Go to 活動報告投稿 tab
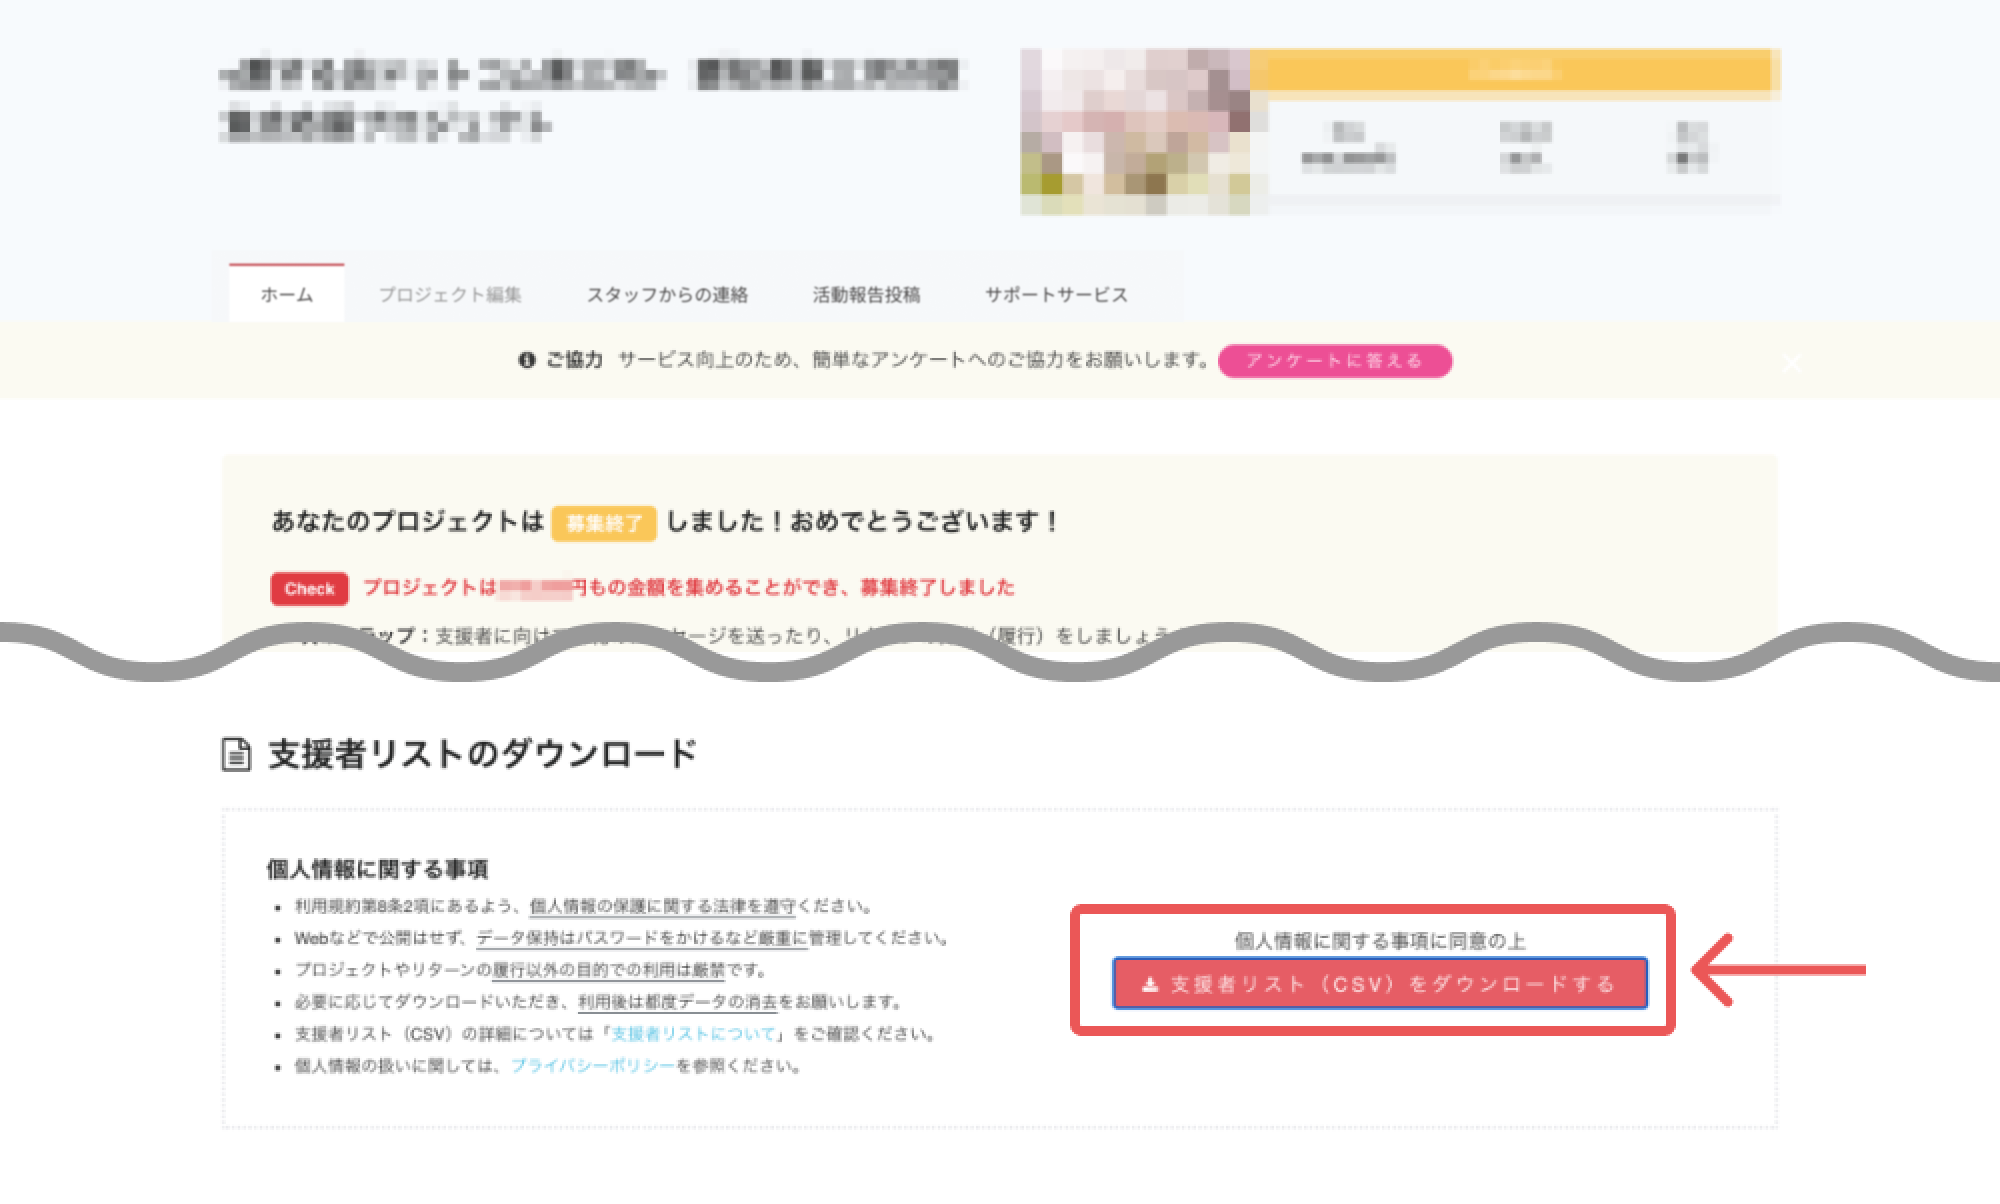The height and width of the screenshot is (1204, 2000). (x=866, y=295)
